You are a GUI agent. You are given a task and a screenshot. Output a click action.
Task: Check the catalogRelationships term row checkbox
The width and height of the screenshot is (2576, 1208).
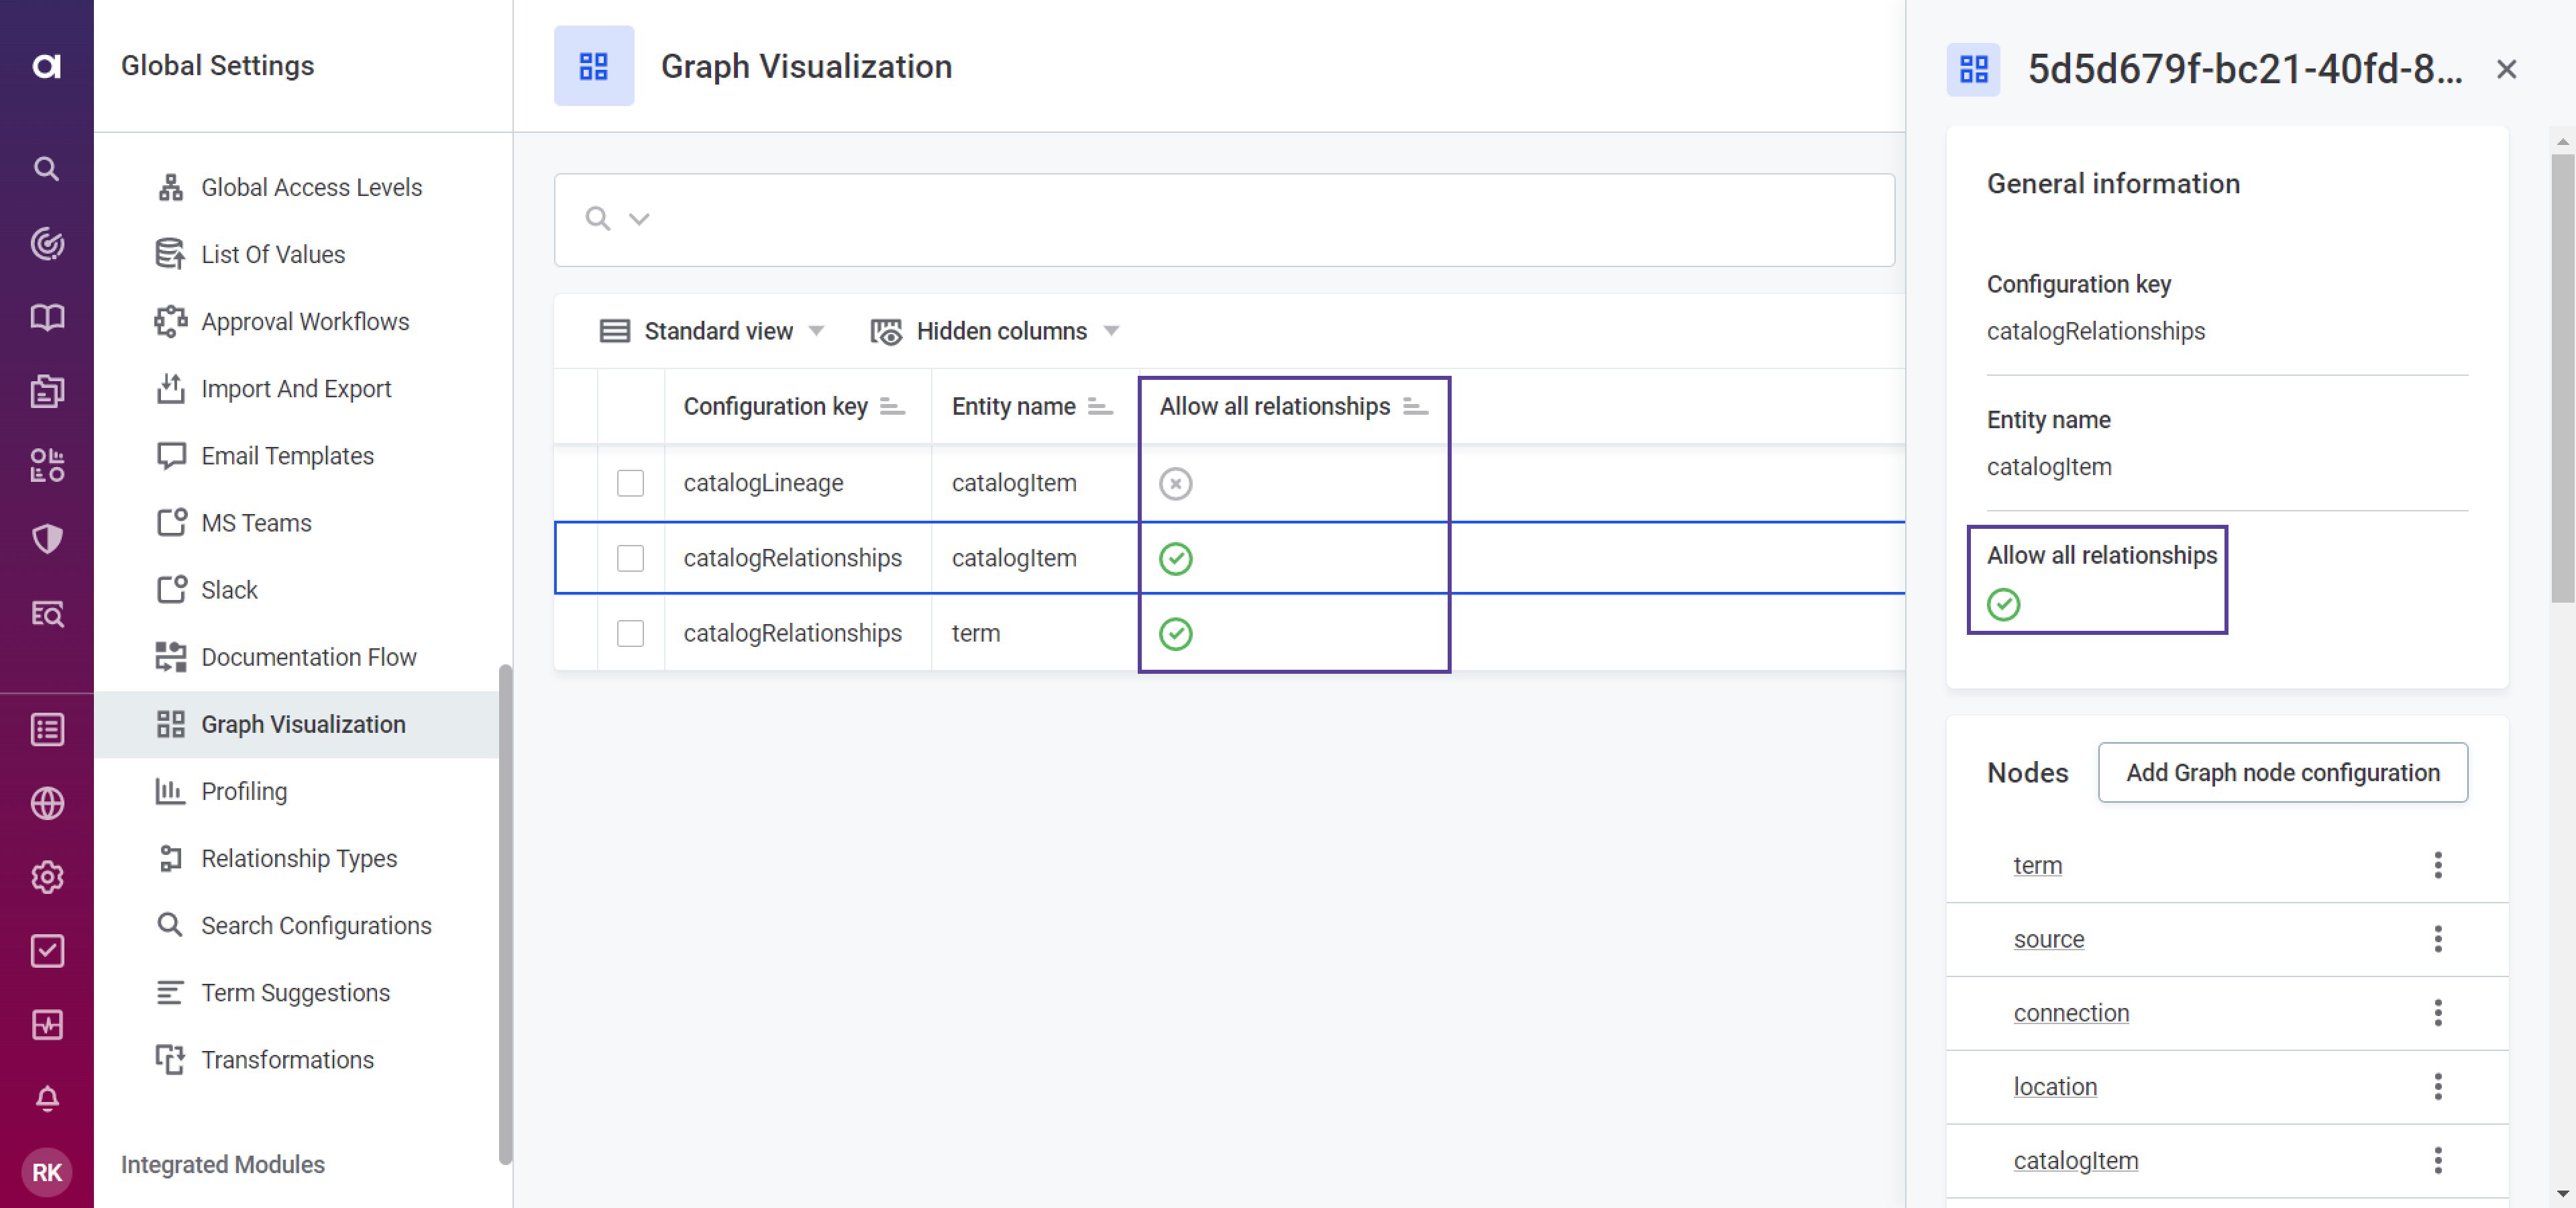(630, 633)
